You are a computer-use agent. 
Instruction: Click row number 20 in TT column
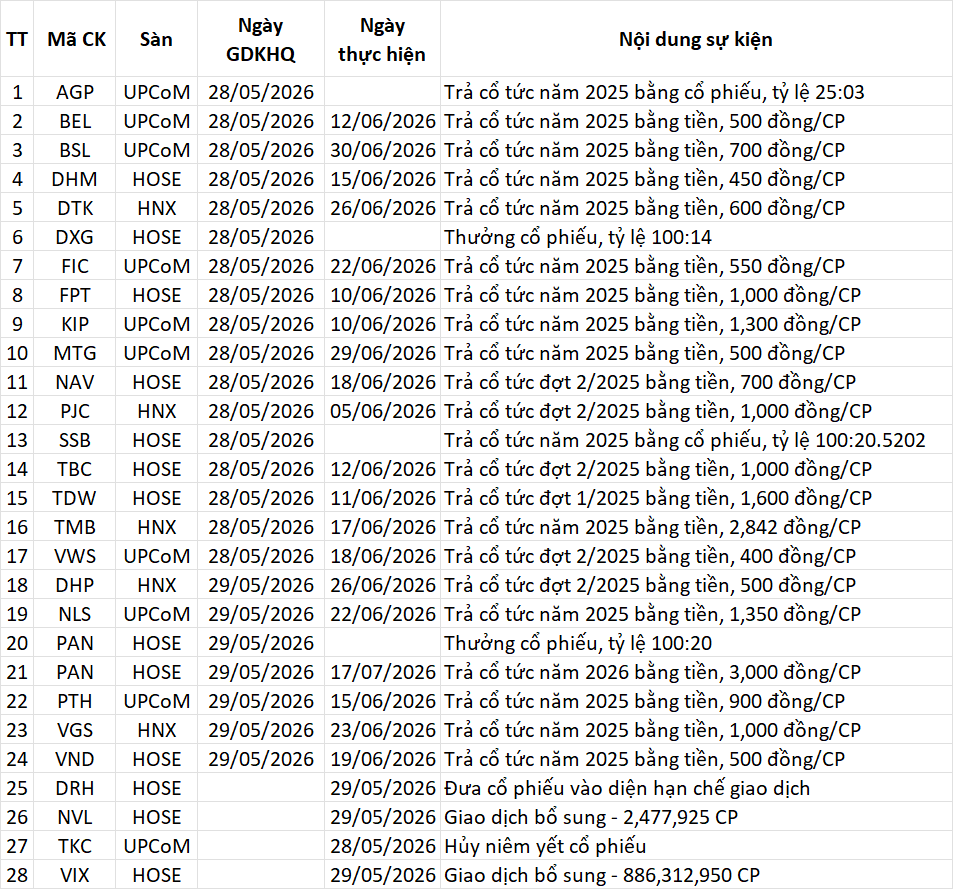pyautogui.click(x=17, y=643)
